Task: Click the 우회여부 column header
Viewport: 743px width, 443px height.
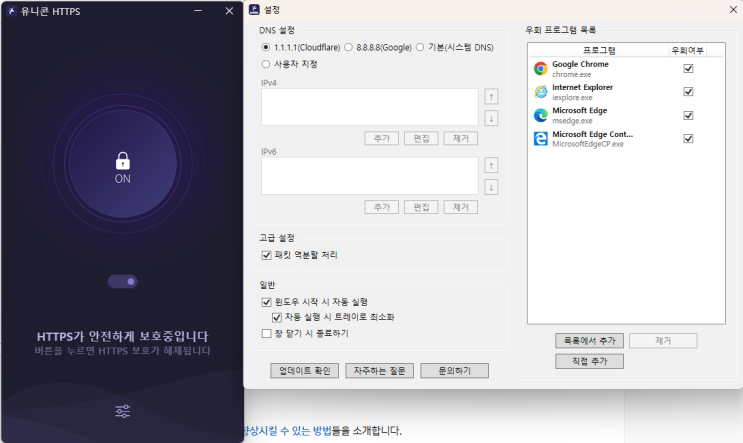Action: [x=688, y=50]
